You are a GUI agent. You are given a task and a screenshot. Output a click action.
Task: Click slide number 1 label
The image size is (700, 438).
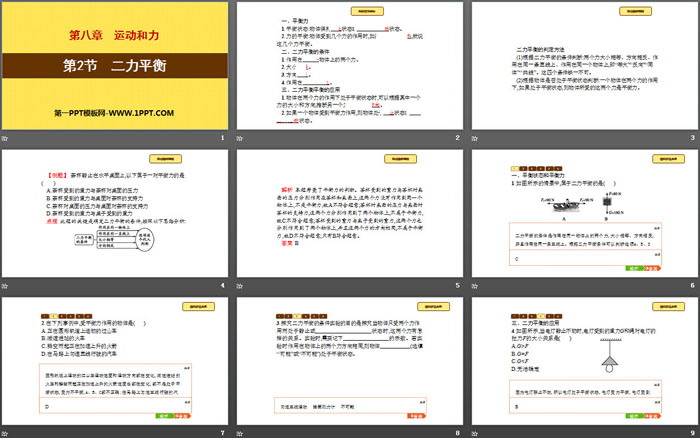click(222, 138)
